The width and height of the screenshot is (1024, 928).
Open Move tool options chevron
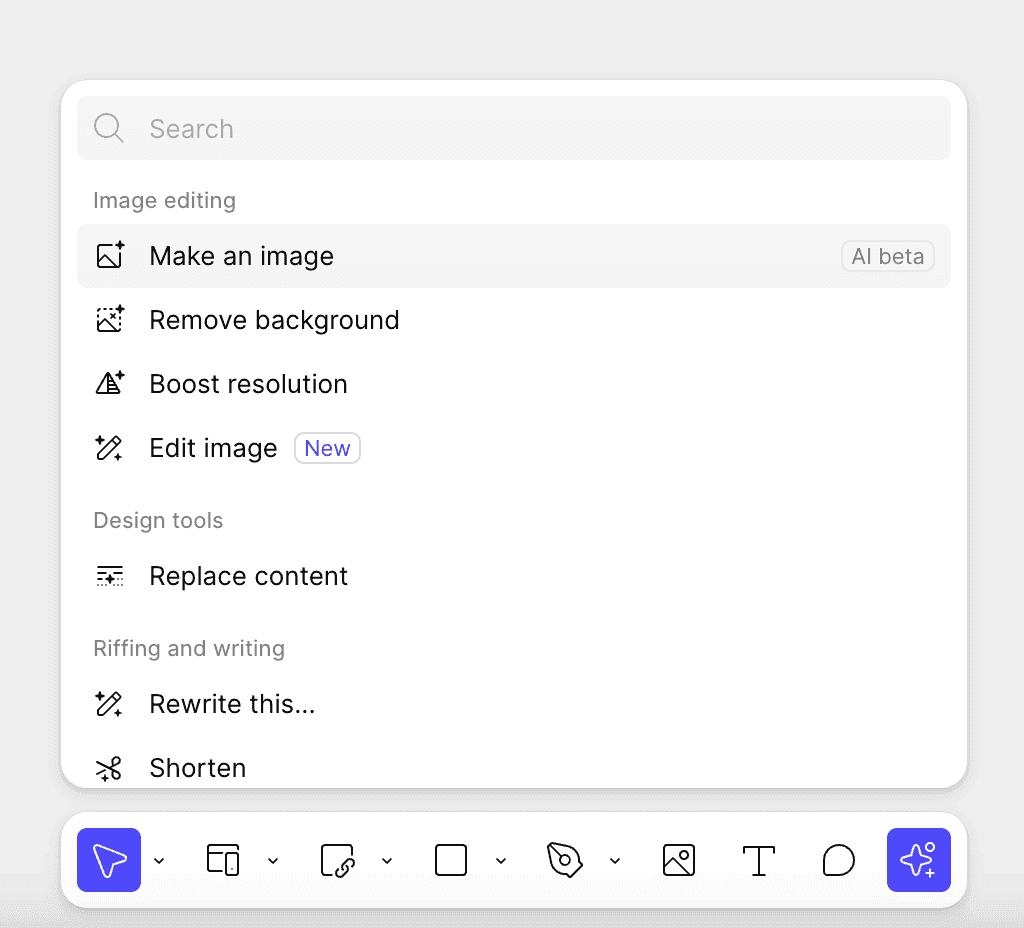pos(159,861)
